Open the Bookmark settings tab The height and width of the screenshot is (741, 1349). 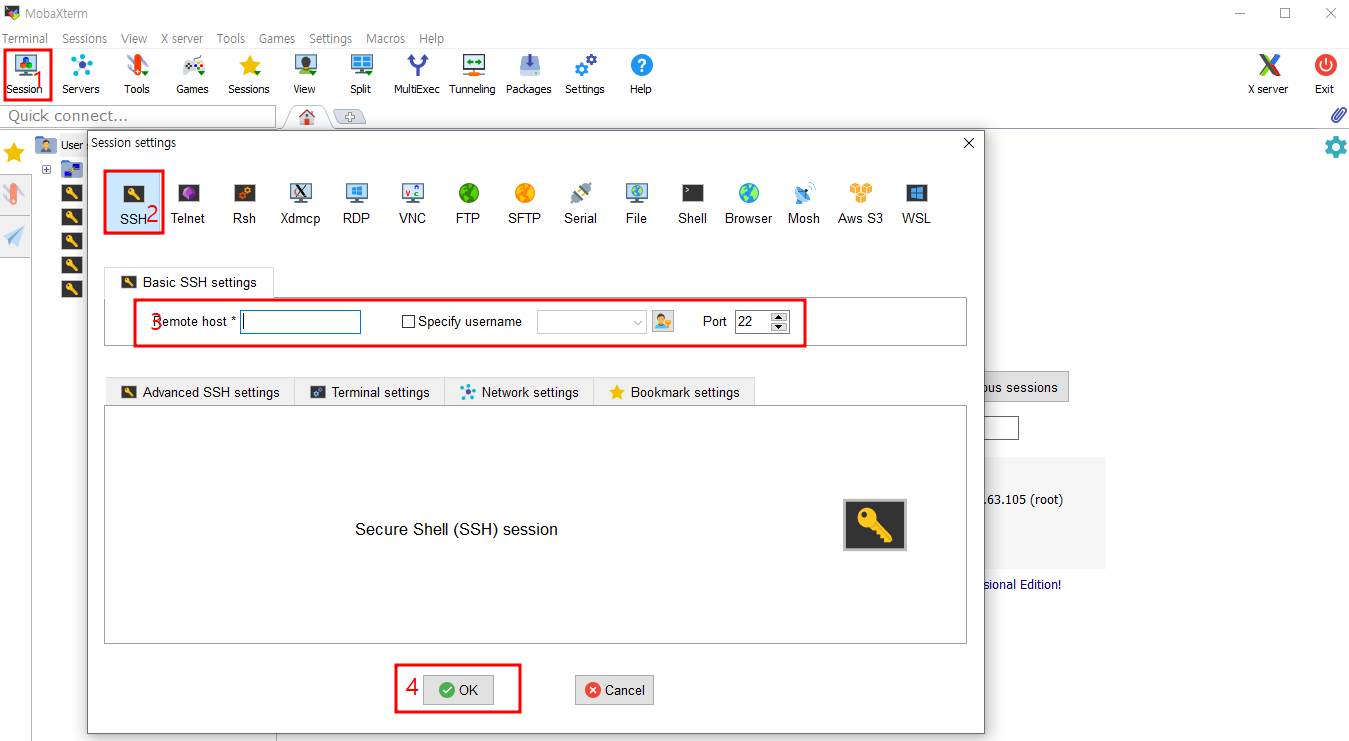674,392
